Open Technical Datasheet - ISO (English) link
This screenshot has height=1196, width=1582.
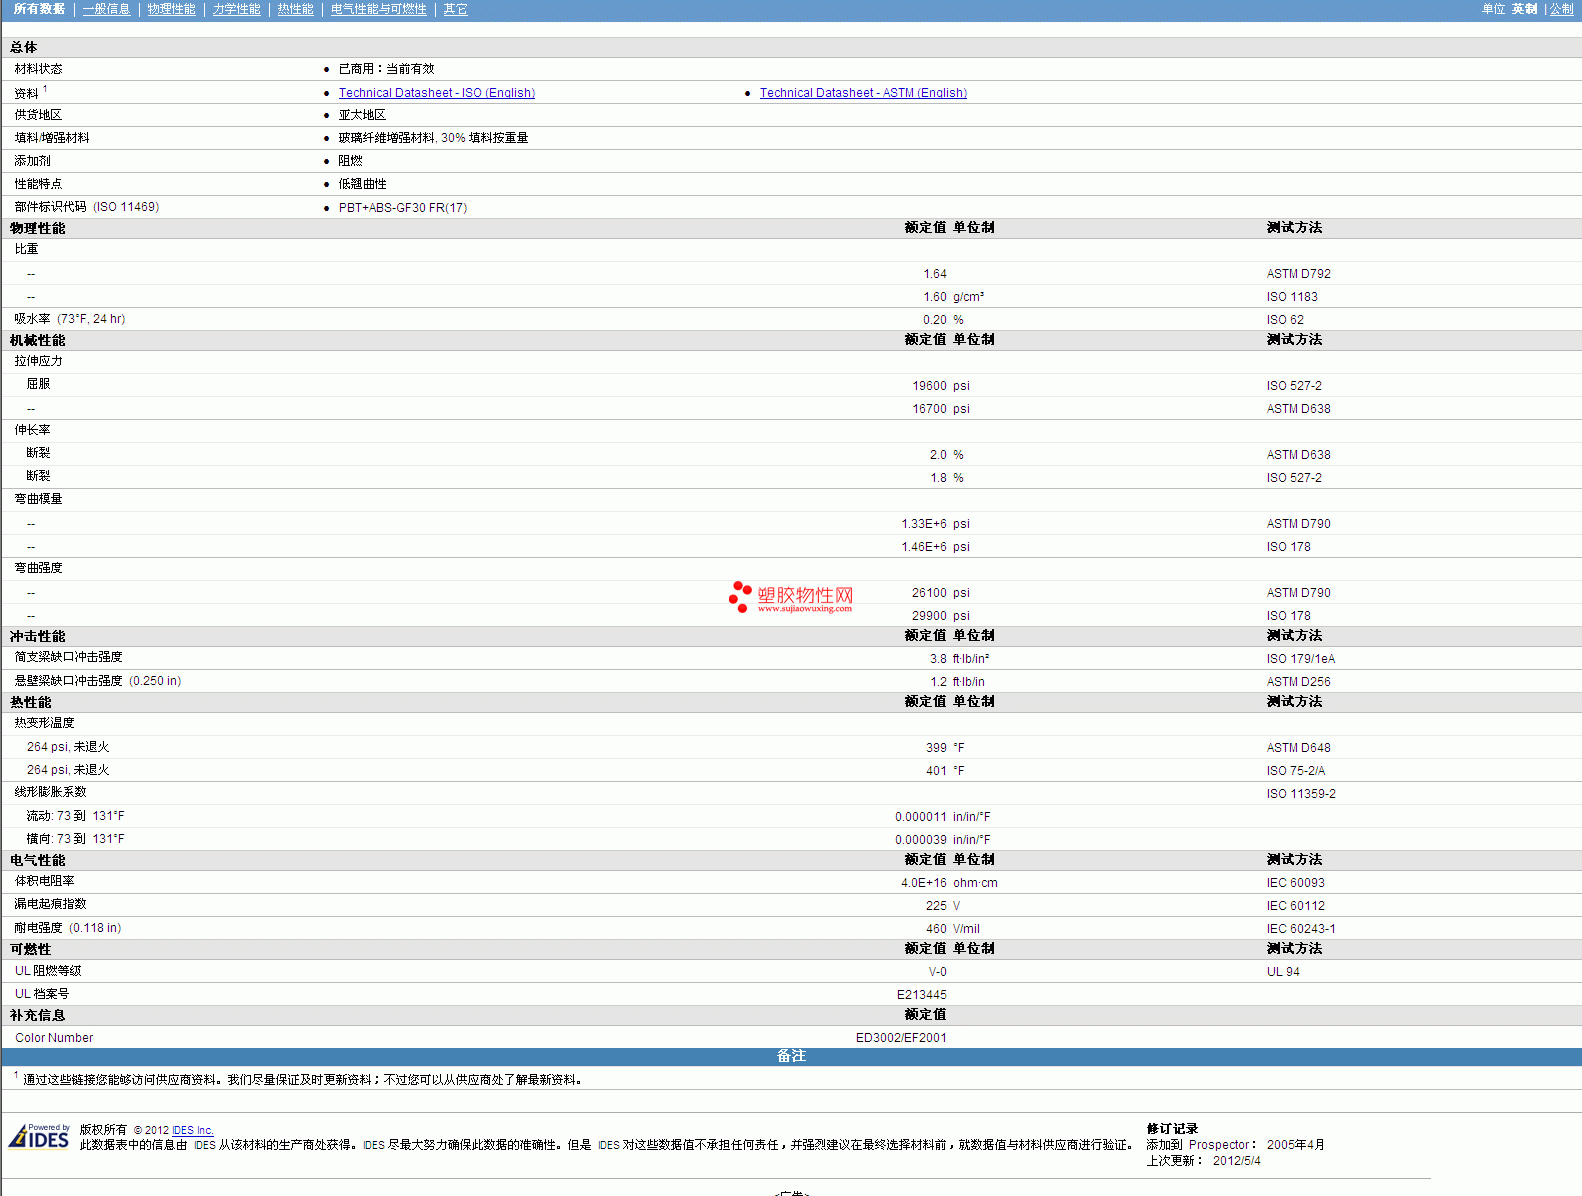436,93
